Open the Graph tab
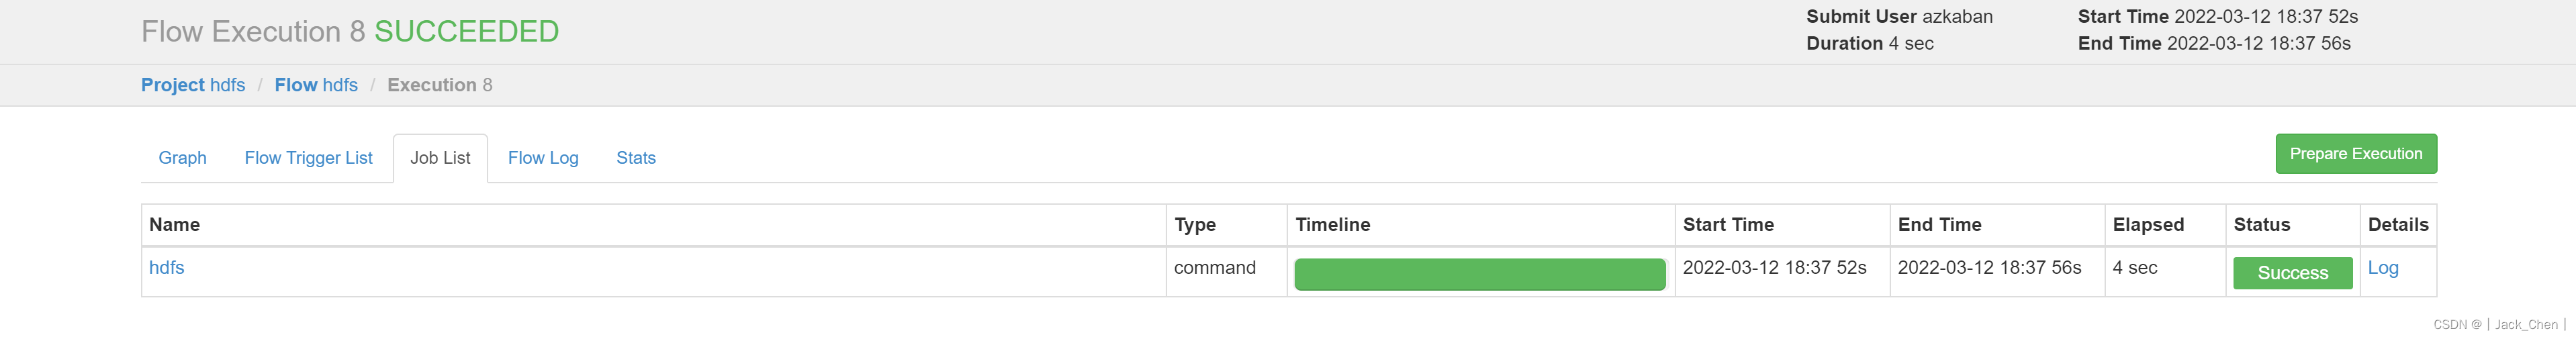 click(x=182, y=158)
